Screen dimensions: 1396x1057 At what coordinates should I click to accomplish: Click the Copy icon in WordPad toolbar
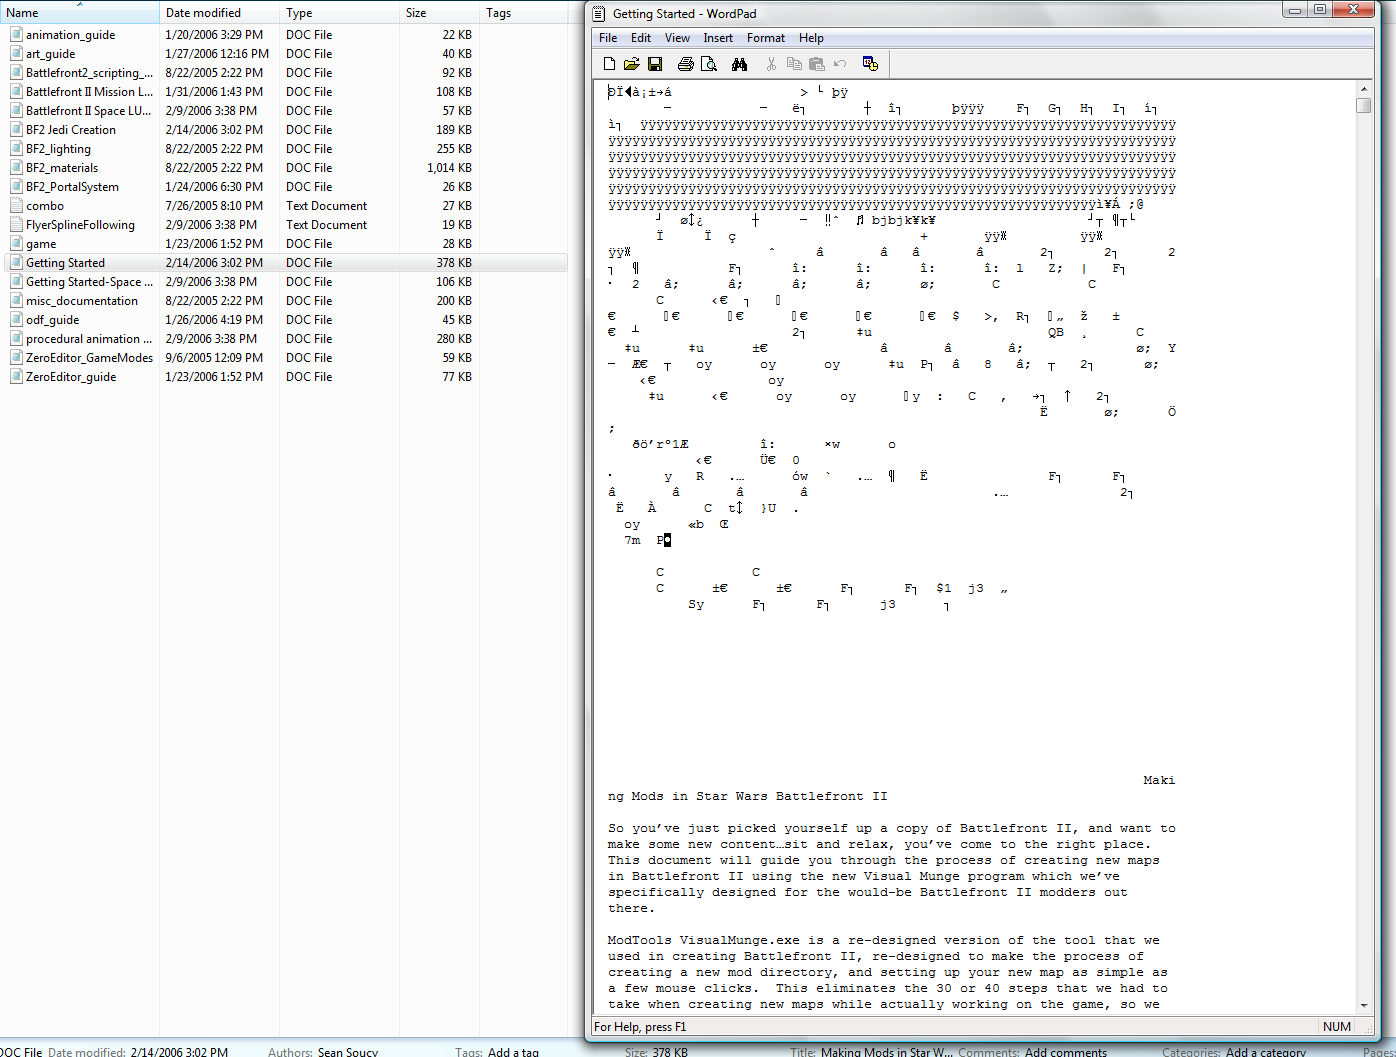(x=794, y=64)
